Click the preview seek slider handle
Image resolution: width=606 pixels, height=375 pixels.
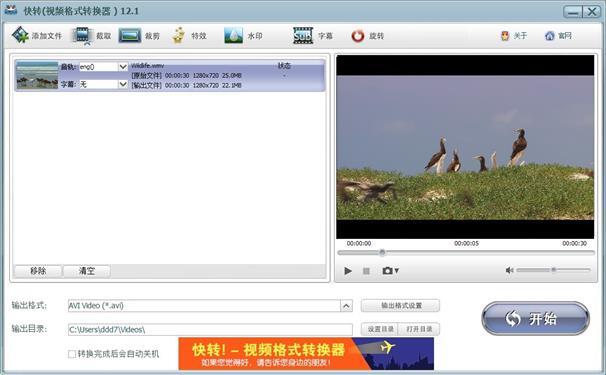pyautogui.click(x=382, y=252)
